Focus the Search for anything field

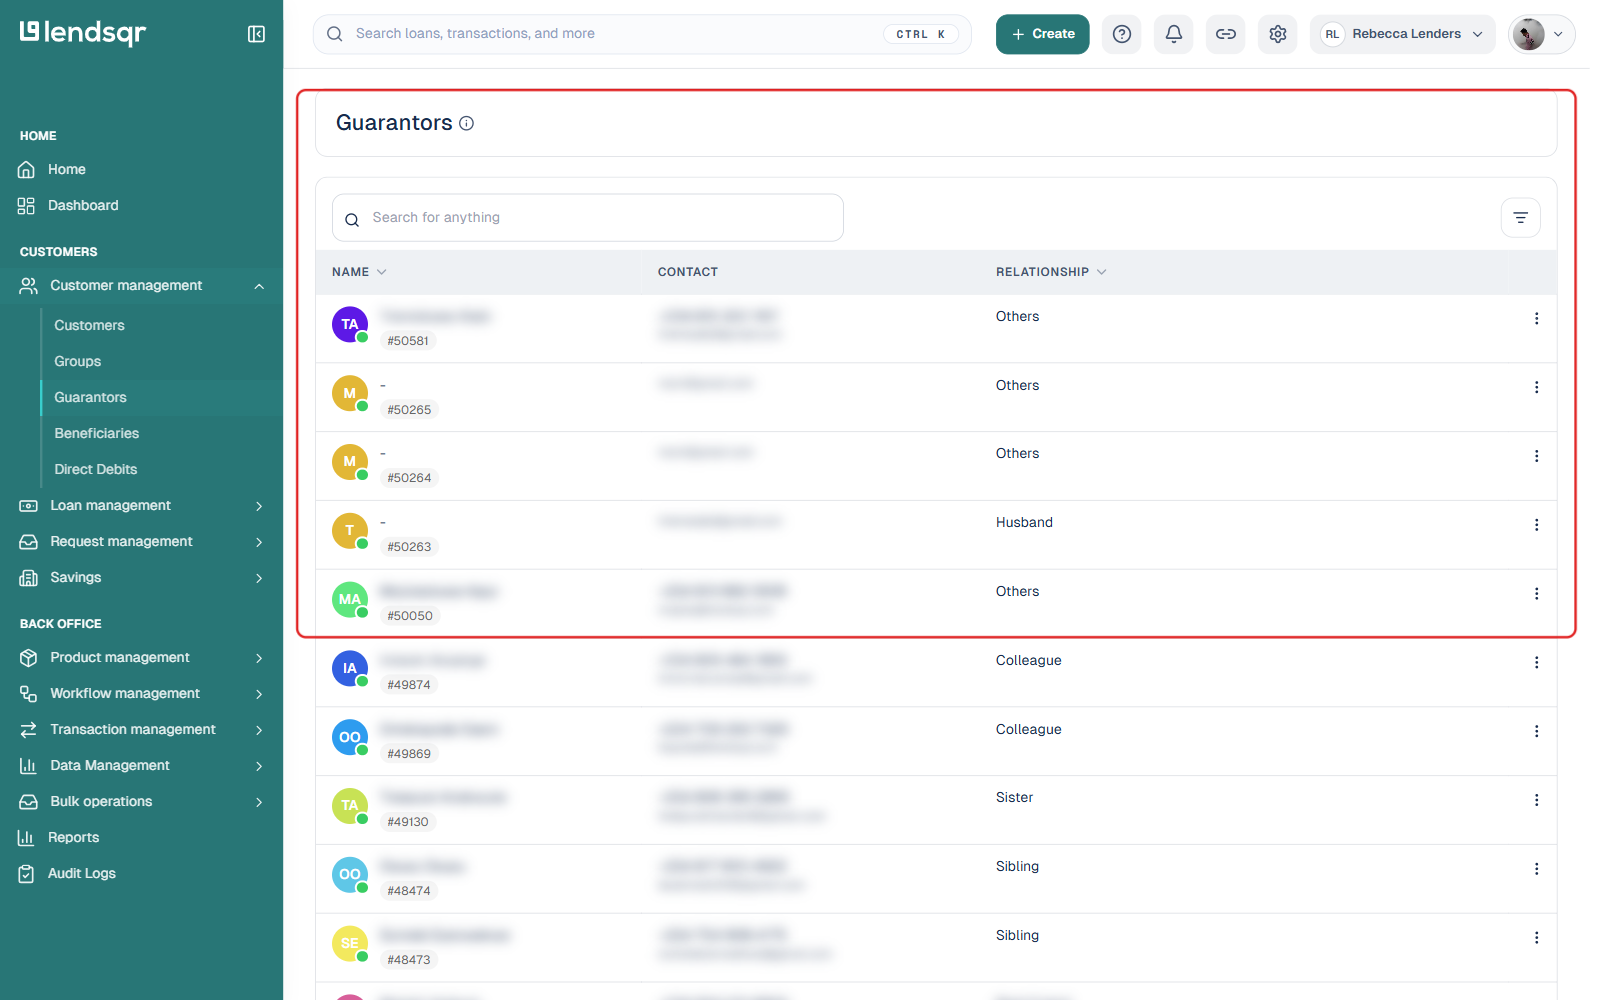coord(588,218)
